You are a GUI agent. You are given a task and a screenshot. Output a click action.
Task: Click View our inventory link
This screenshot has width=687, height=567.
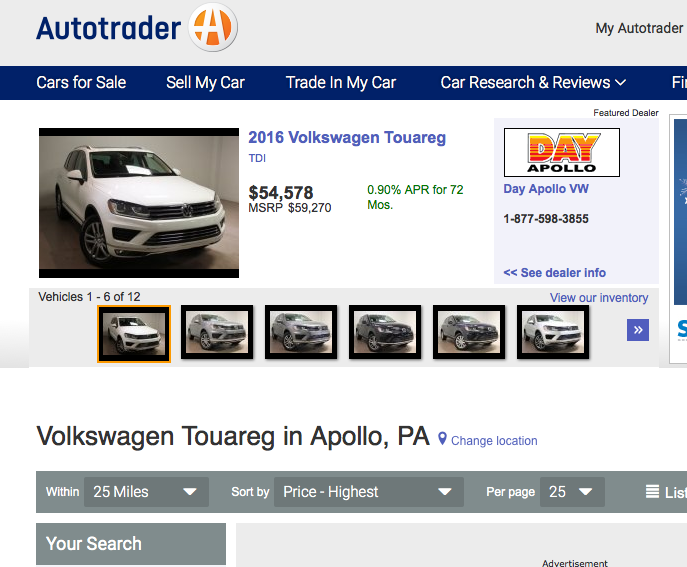click(x=598, y=298)
